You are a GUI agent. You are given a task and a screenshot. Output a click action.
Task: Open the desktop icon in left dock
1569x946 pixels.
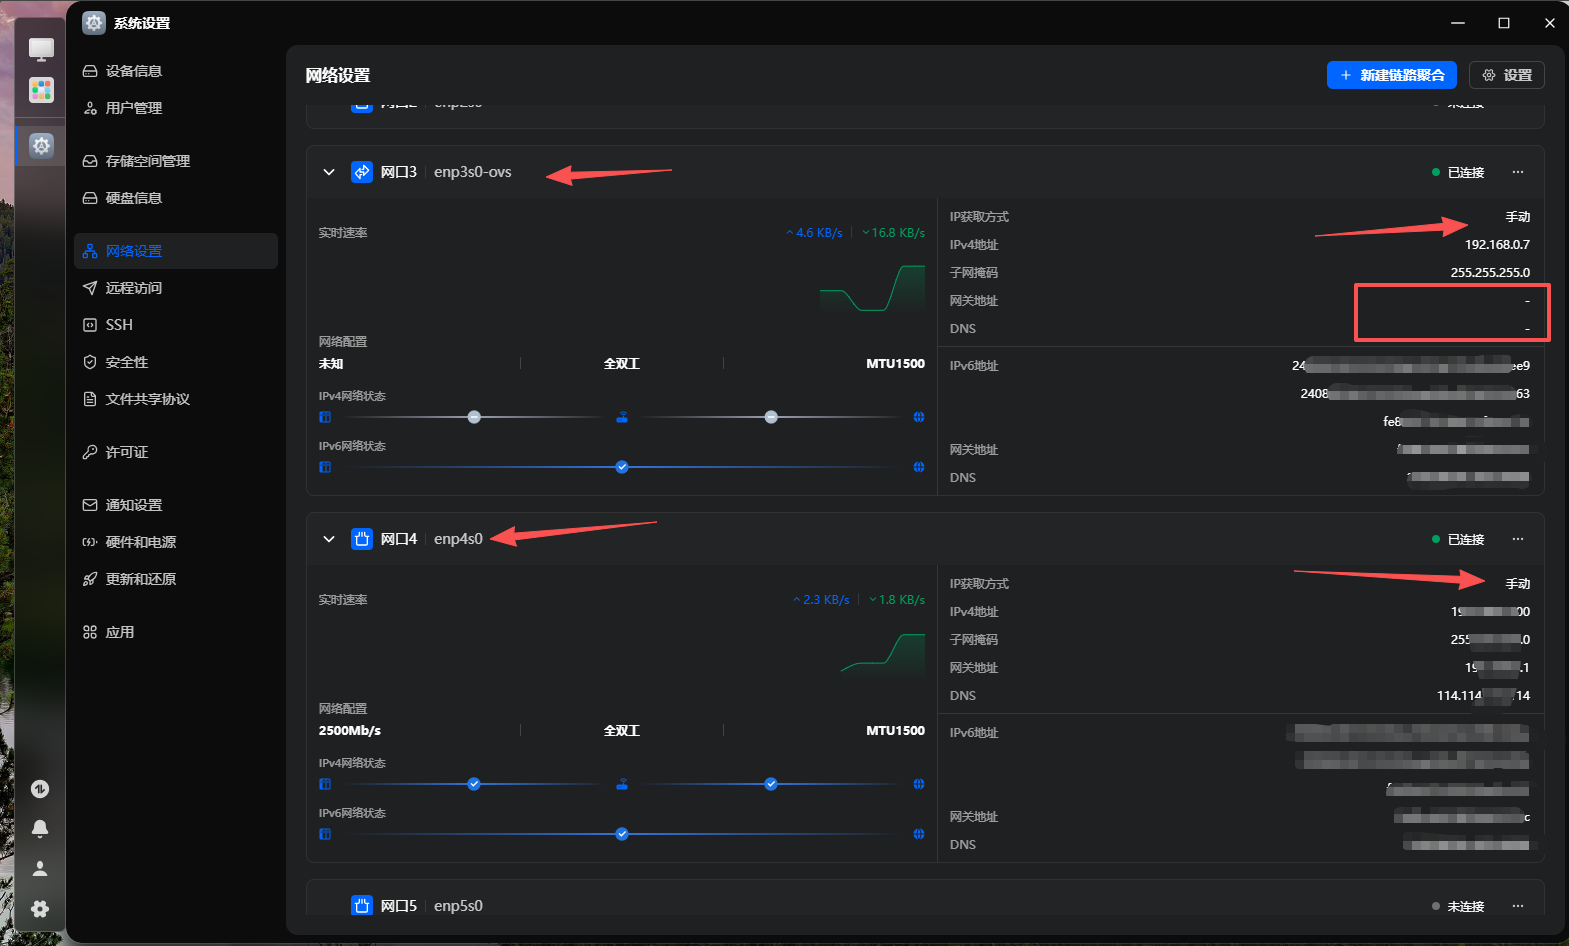pos(41,49)
